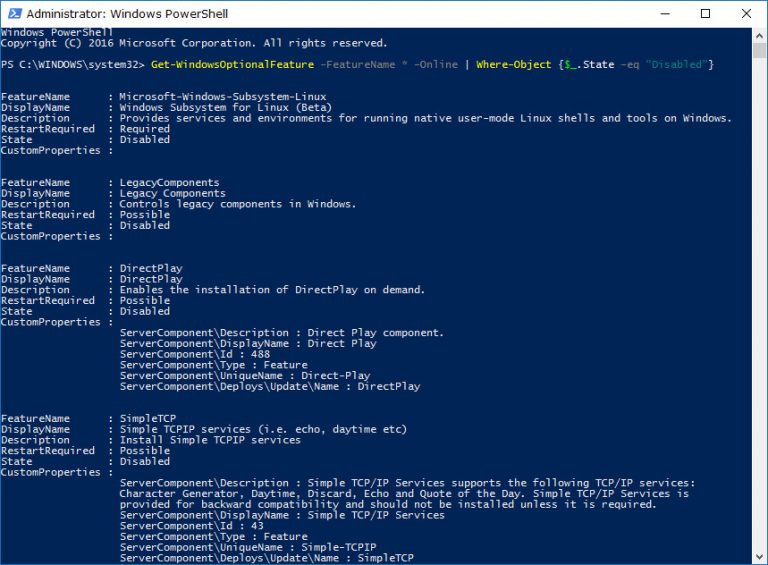The height and width of the screenshot is (565, 768).
Task: Click the ServerComponent\Id : 488 line
Action: click(195, 354)
